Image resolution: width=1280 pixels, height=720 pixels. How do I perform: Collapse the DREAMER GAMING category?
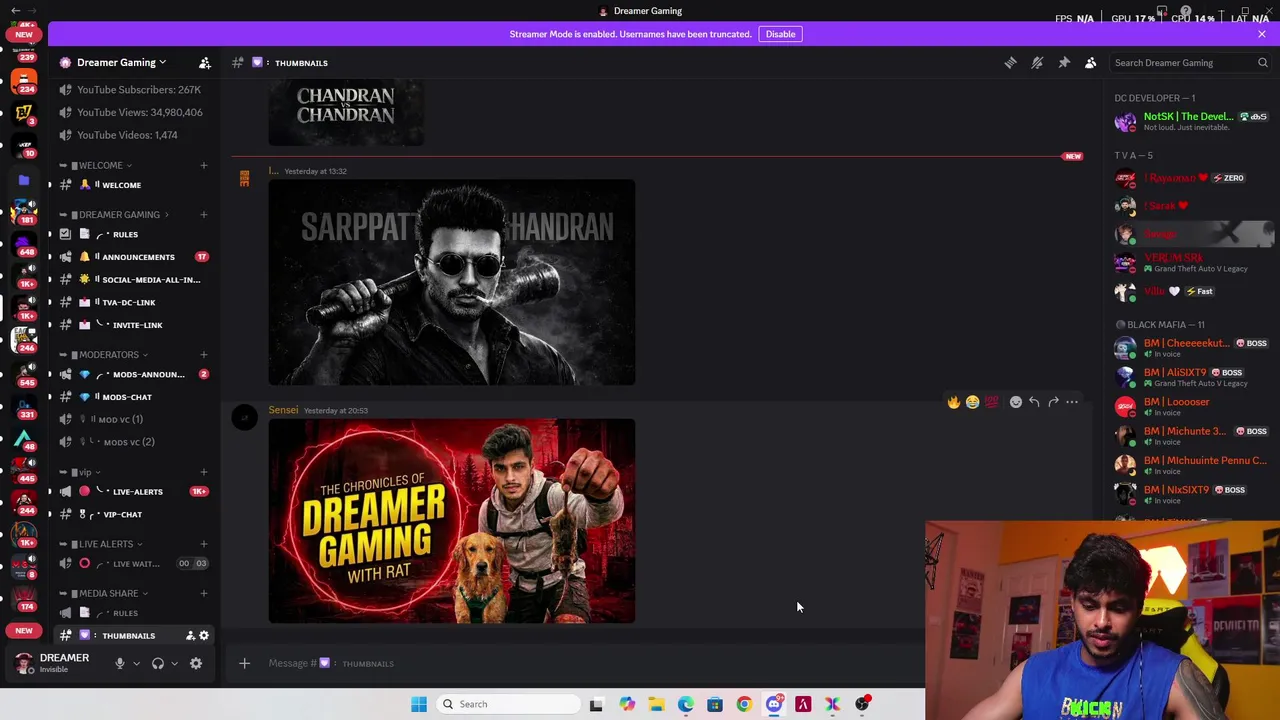click(x=119, y=214)
